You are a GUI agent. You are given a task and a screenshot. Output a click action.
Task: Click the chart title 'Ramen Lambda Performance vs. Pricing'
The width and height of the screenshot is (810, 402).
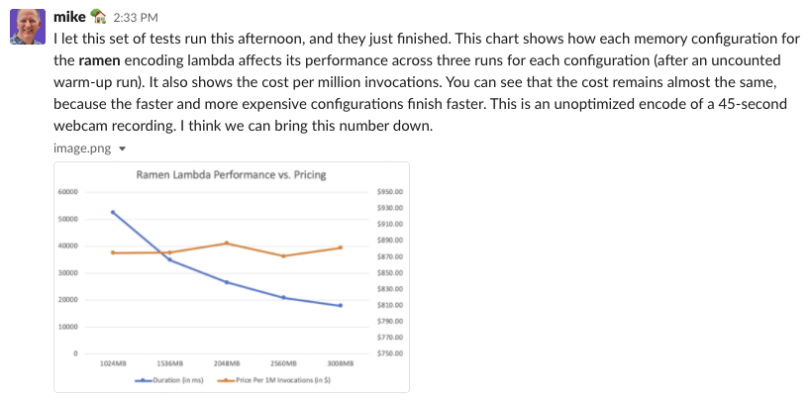tap(231, 176)
